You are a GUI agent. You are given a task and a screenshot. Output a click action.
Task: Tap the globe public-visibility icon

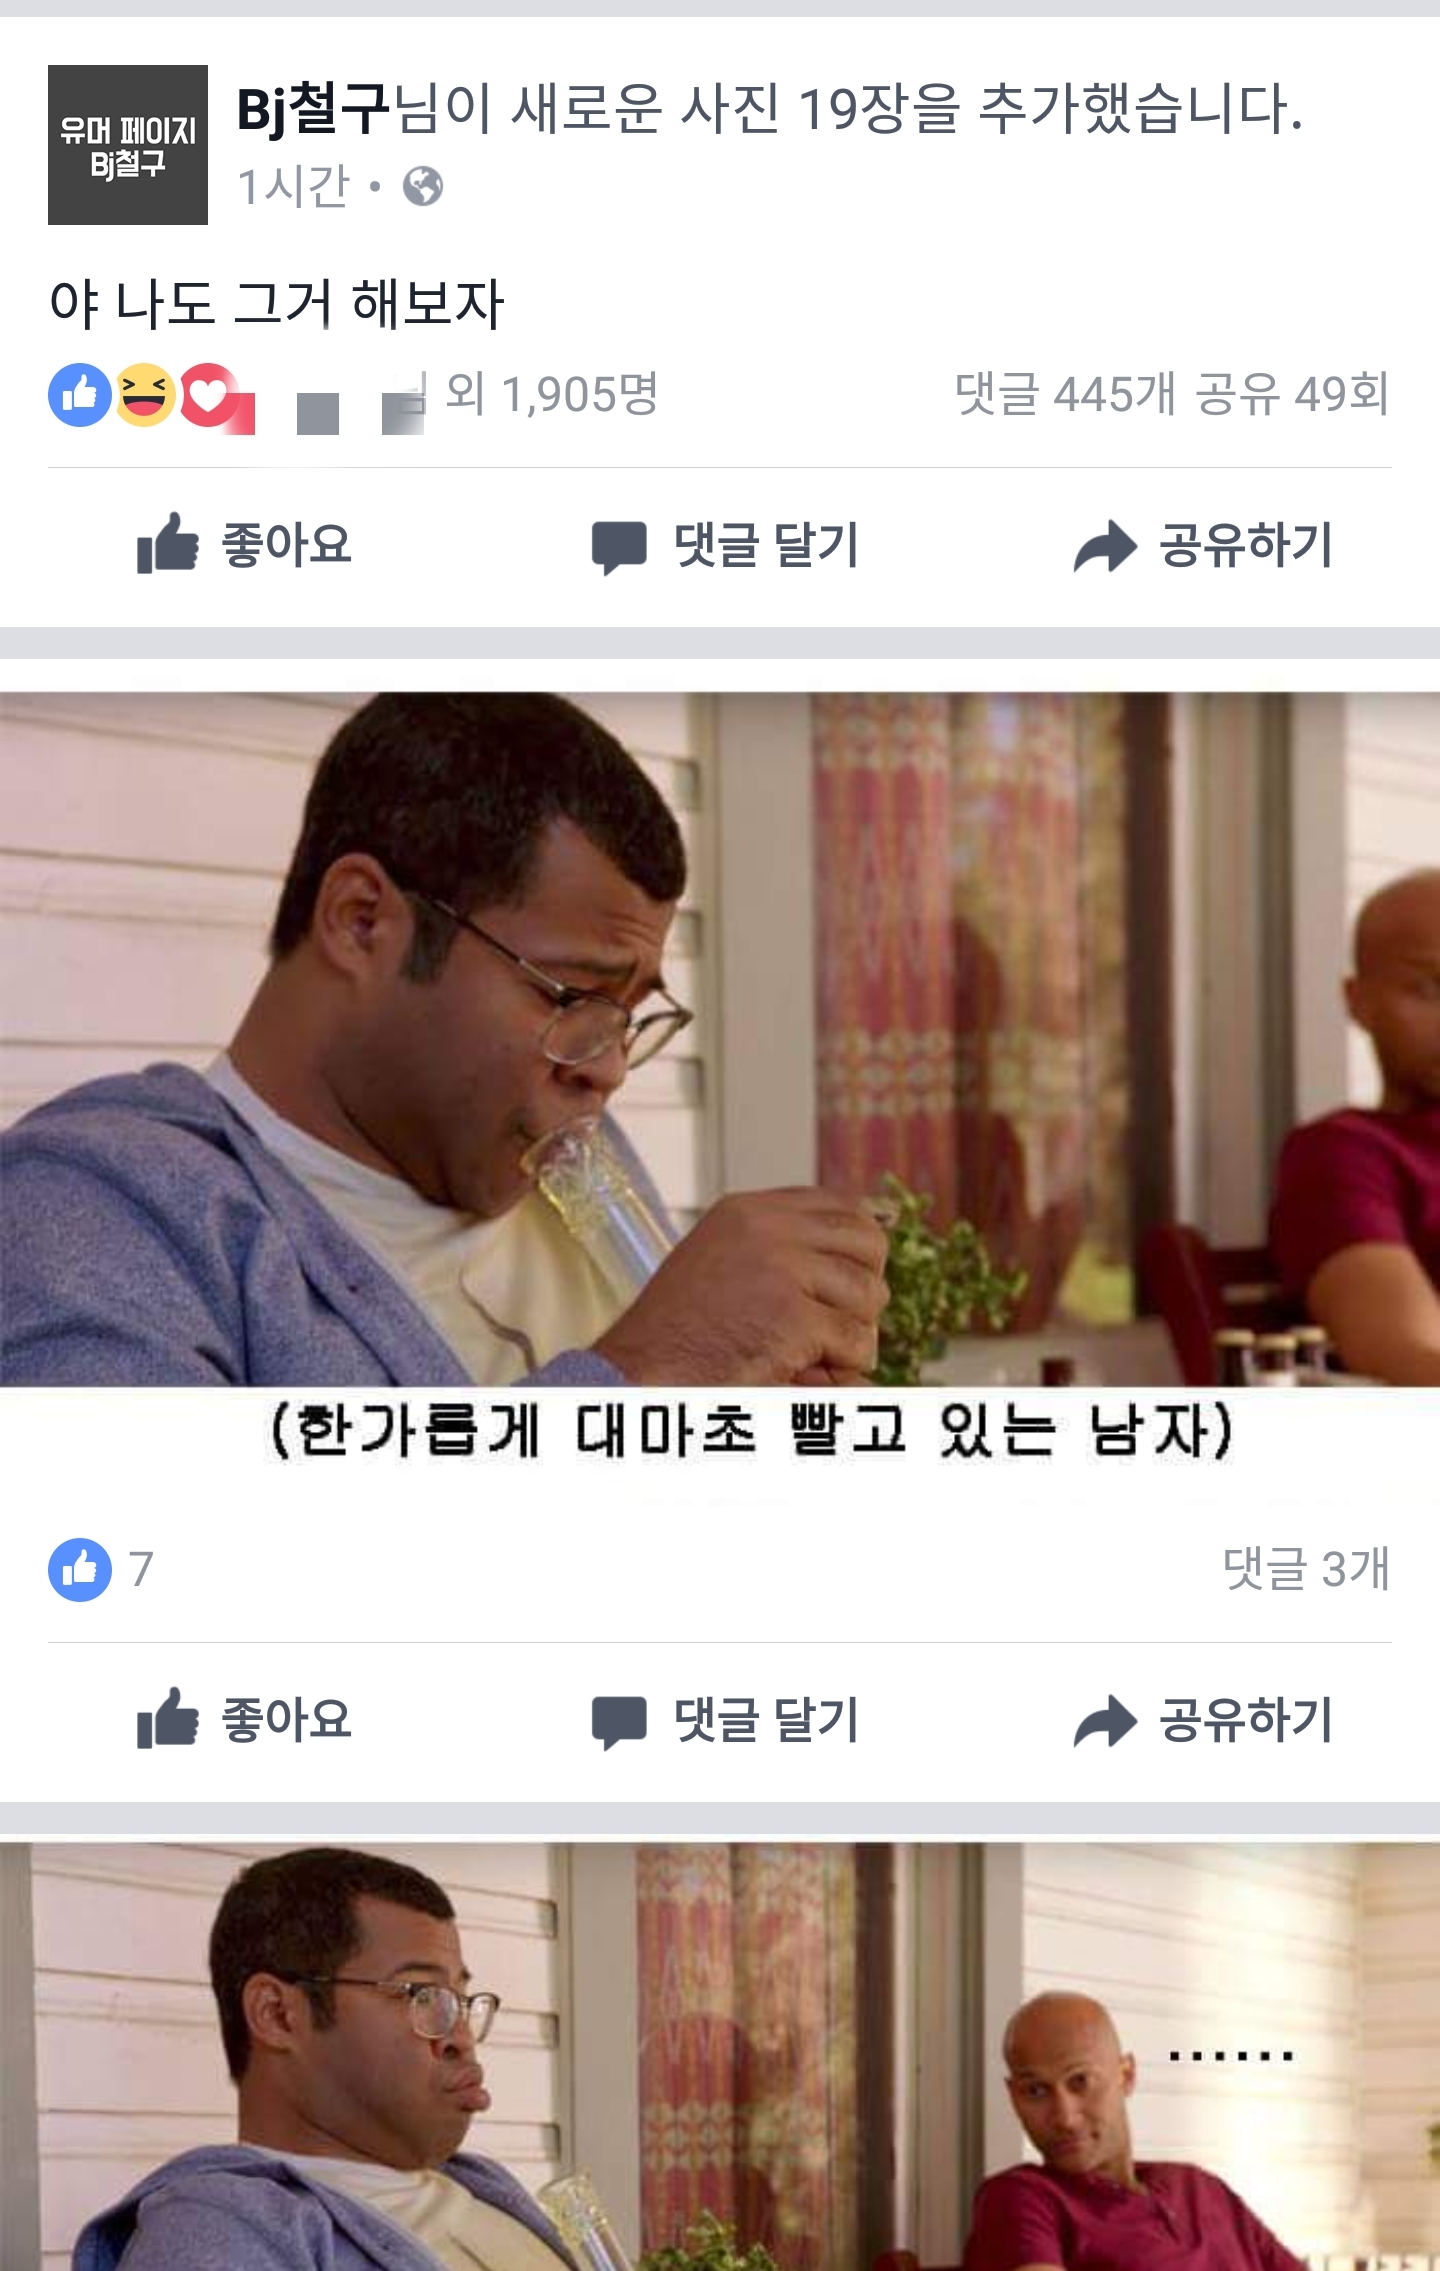pos(423,186)
